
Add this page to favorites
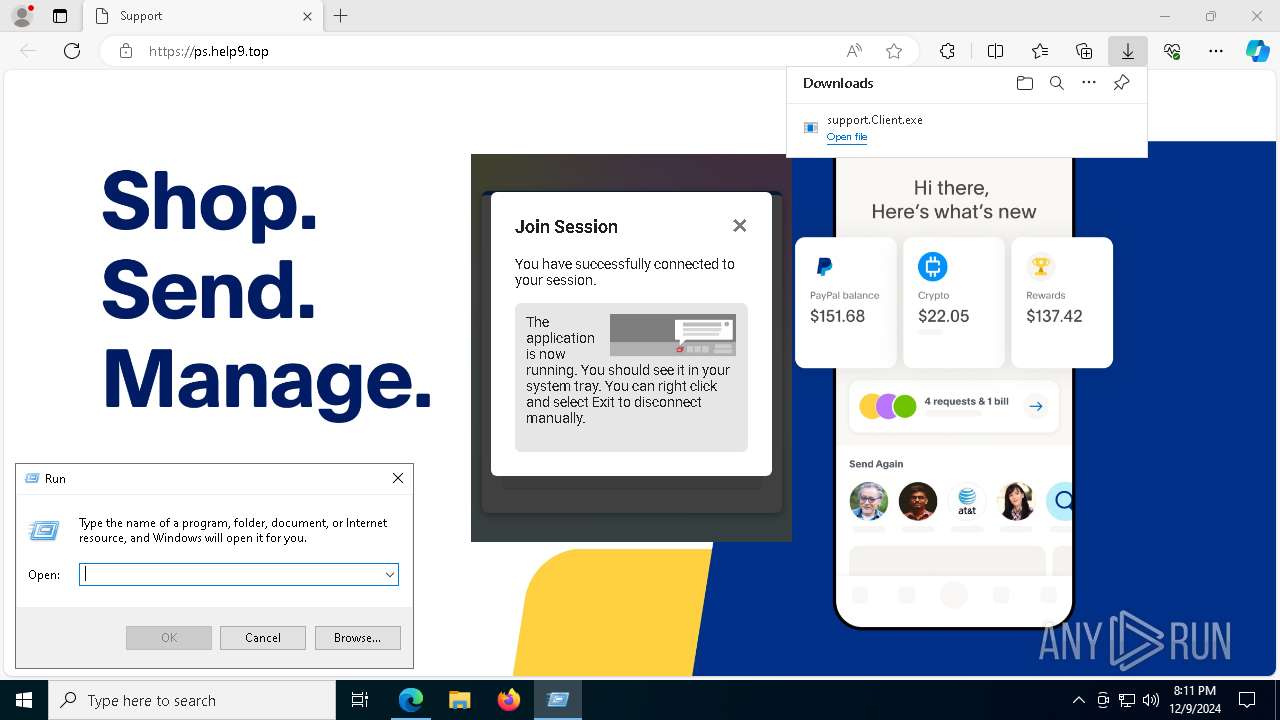point(894,51)
